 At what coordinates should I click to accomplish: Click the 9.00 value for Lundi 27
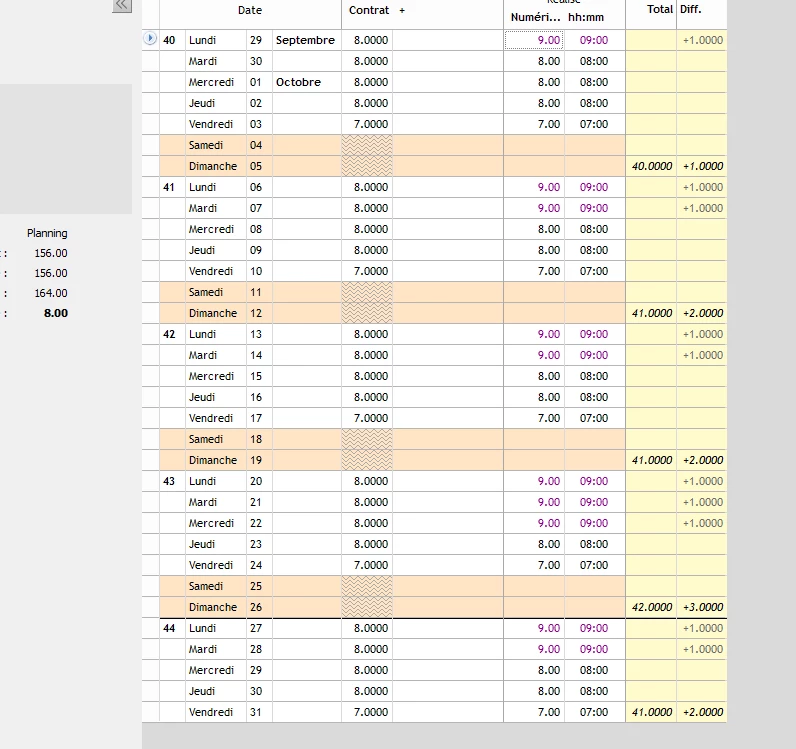pyautogui.click(x=549, y=628)
